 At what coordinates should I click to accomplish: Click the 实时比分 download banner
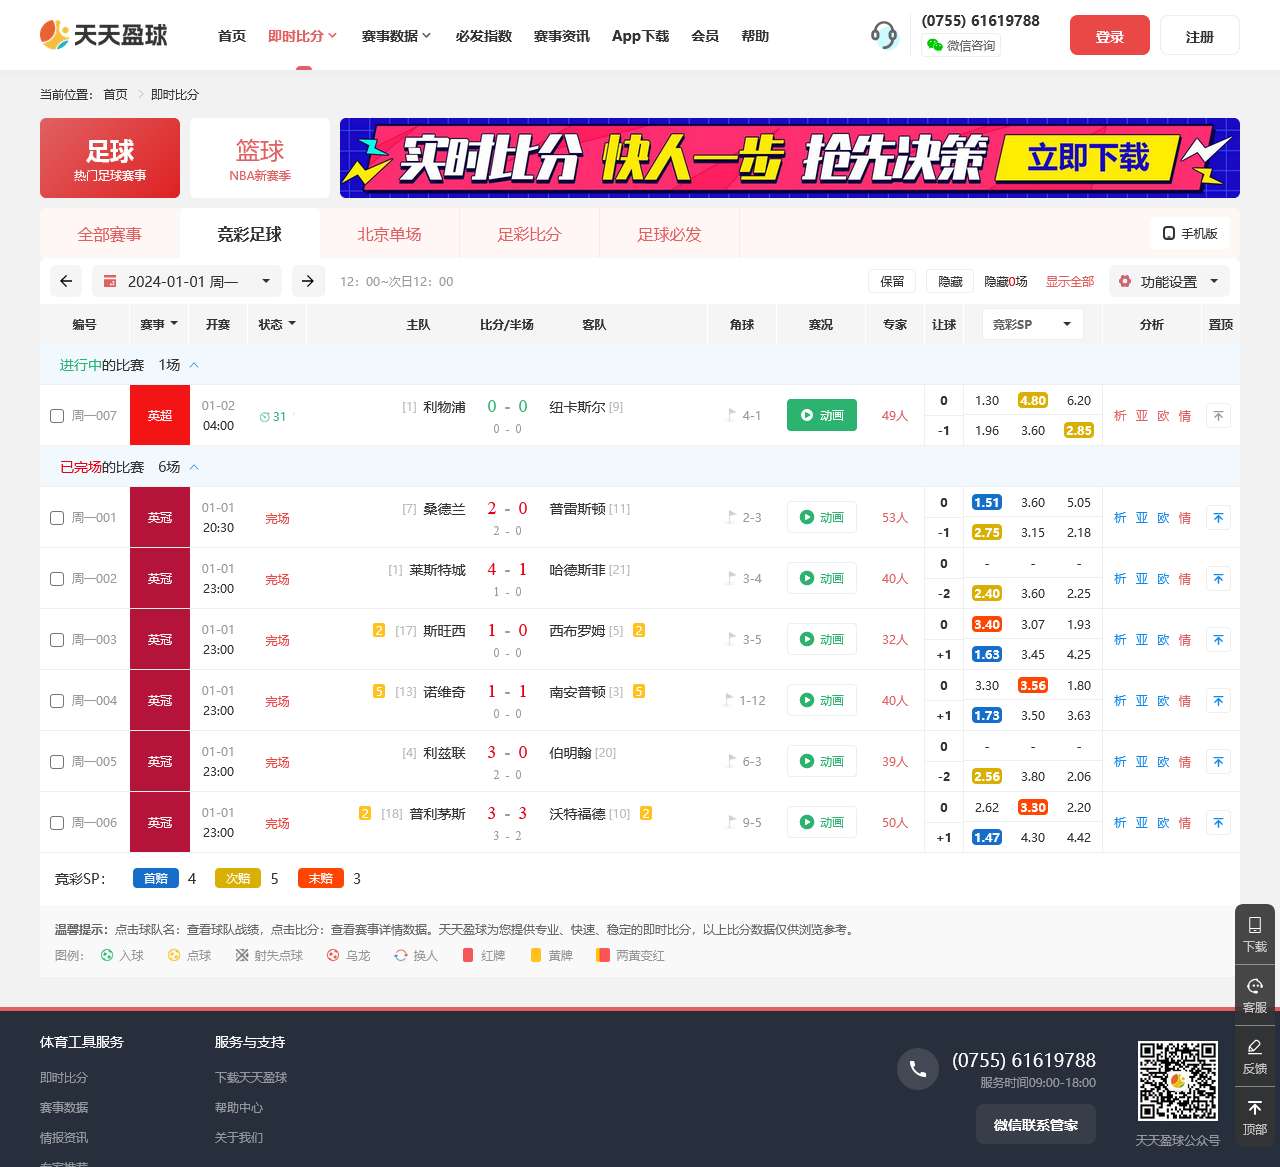click(789, 158)
